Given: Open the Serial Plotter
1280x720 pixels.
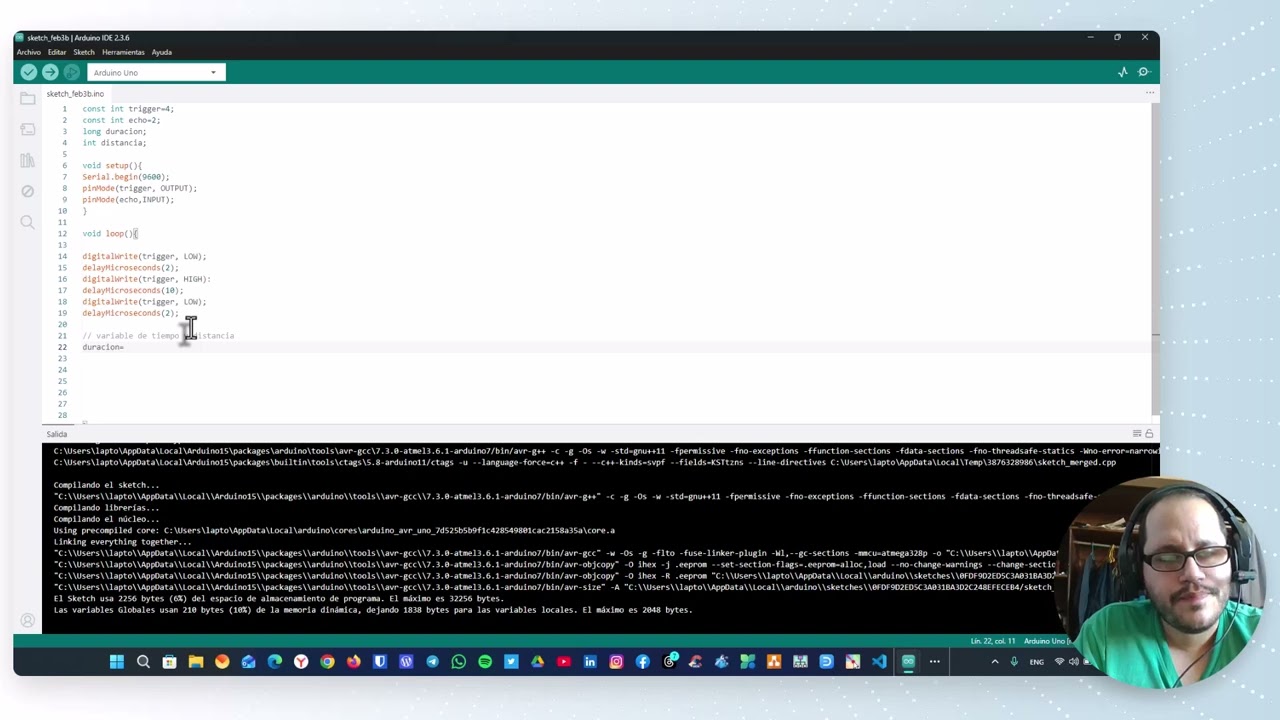Looking at the screenshot, I should [x=1123, y=72].
